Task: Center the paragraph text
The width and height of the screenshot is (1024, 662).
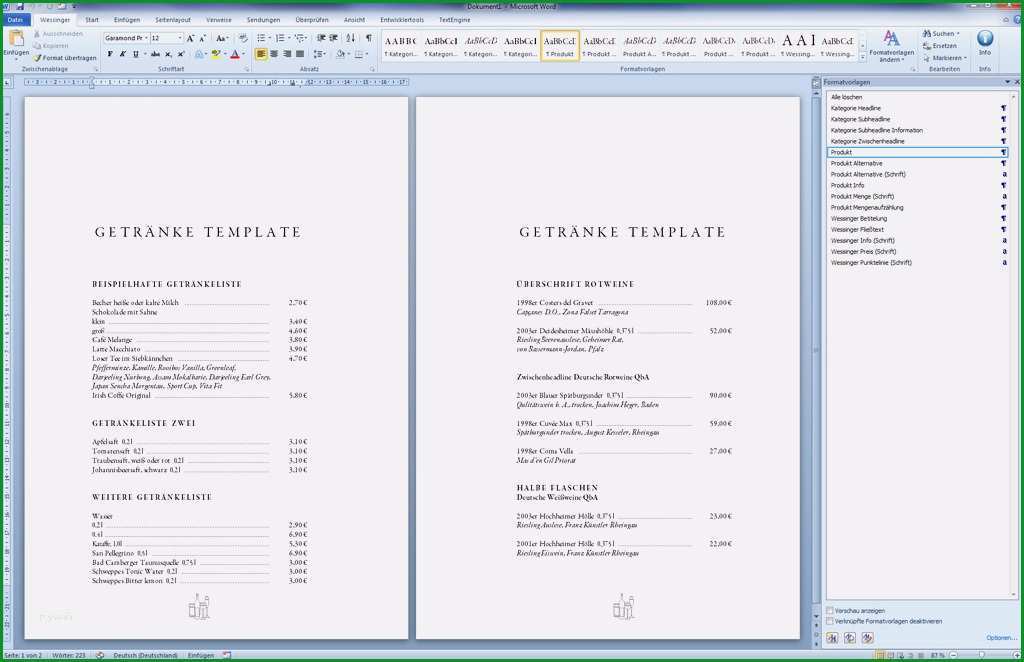Action: pos(274,54)
